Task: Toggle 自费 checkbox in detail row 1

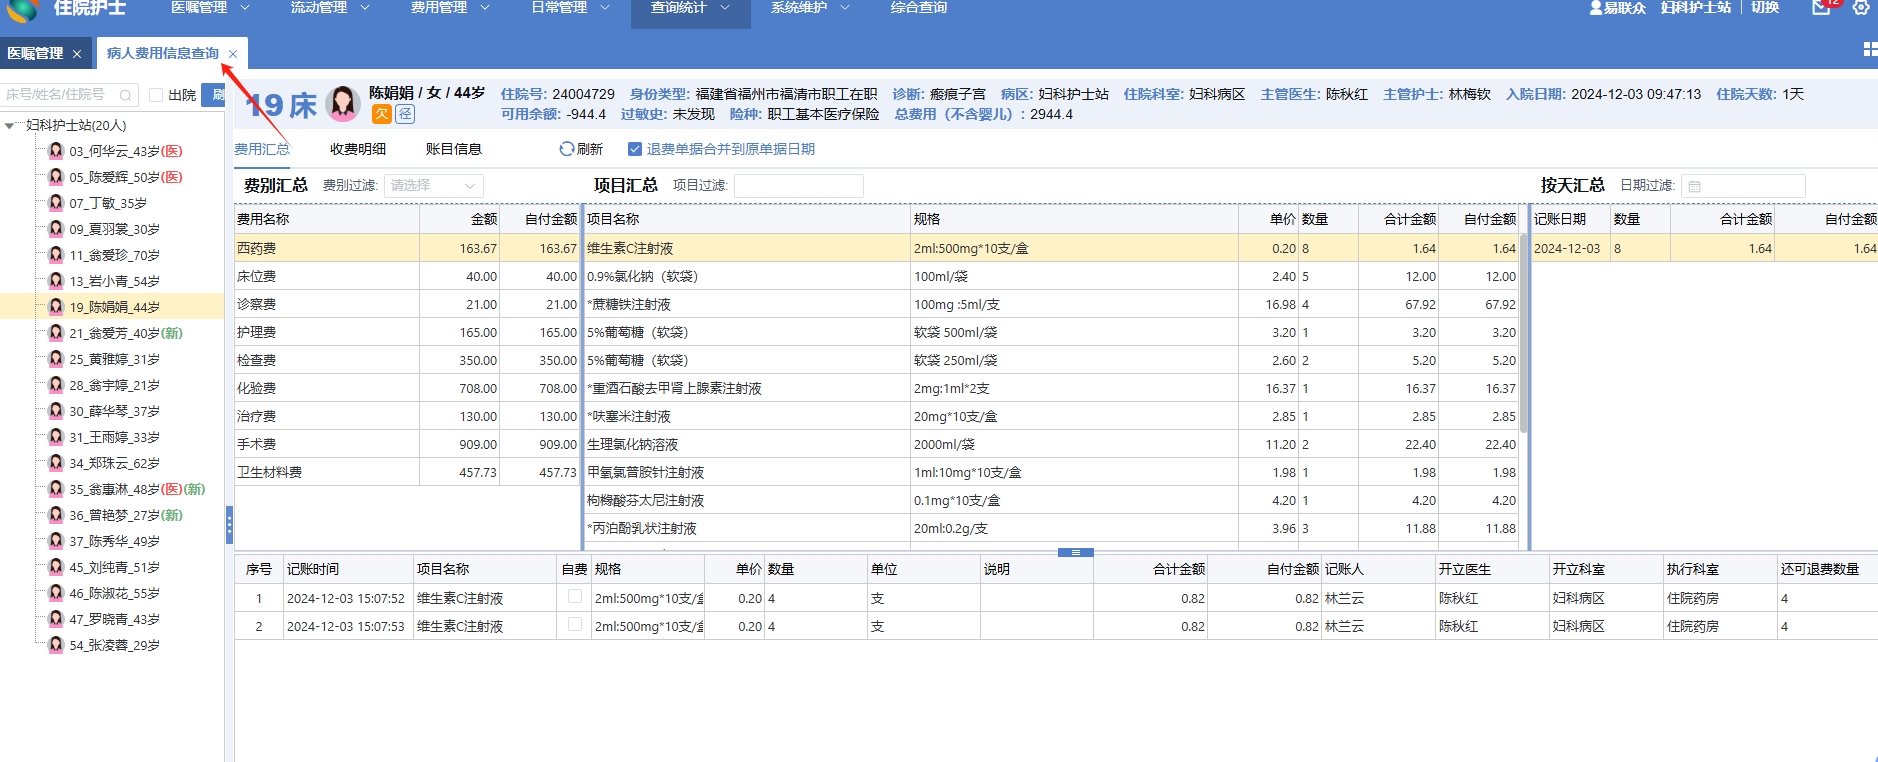Action: click(575, 596)
